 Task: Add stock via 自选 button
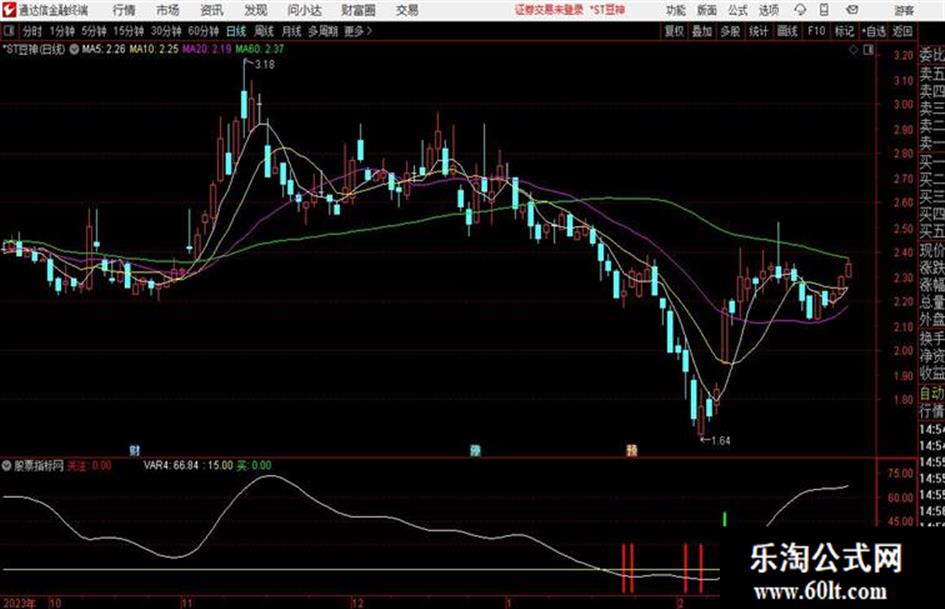tap(874, 31)
